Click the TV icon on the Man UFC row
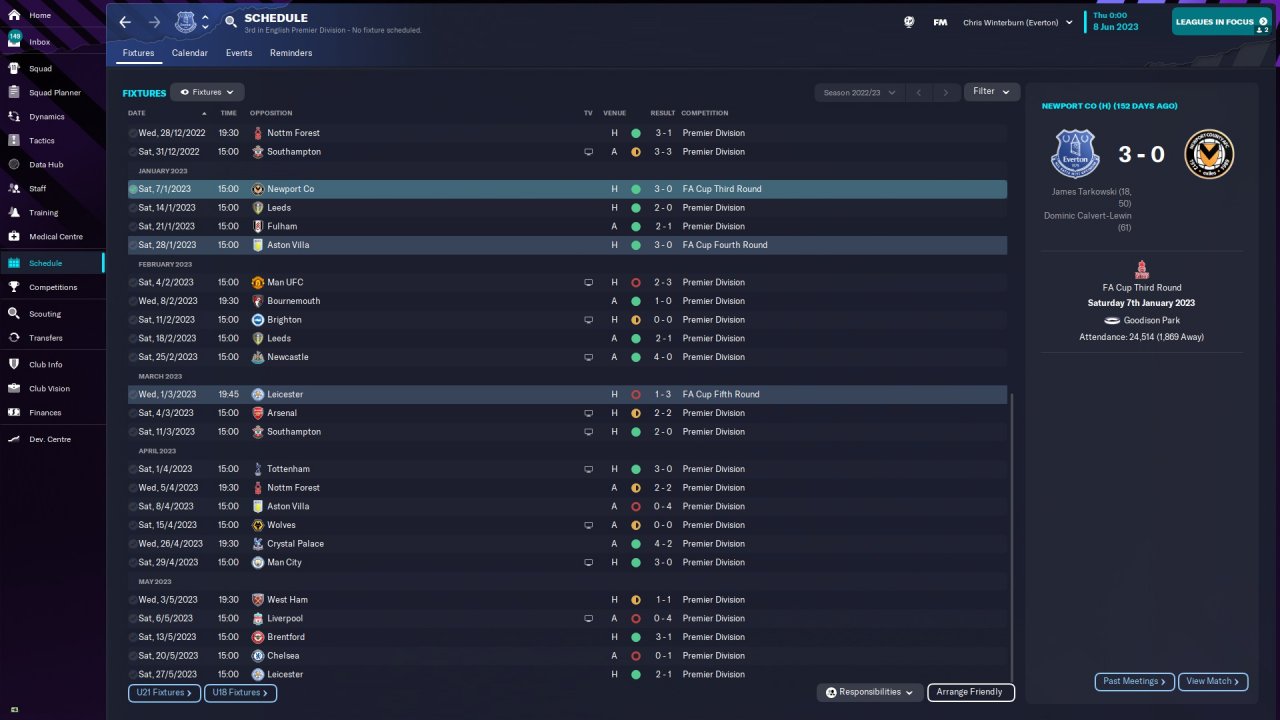 [589, 283]
